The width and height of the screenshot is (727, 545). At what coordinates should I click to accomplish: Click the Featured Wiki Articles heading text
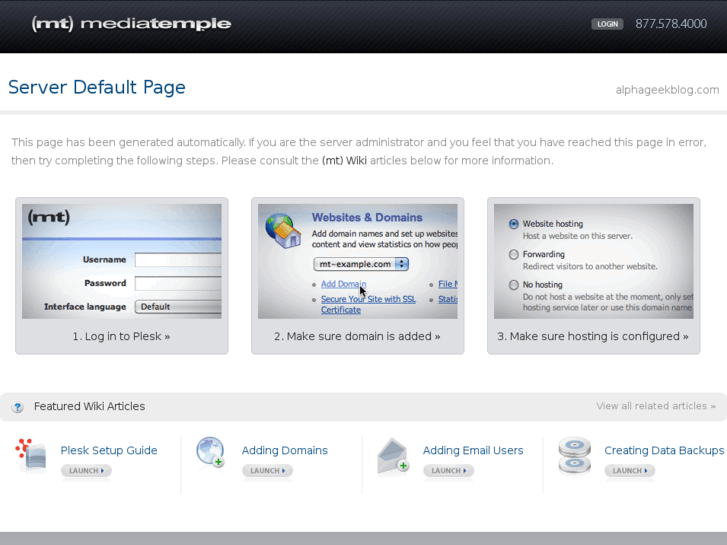click(x=89, y=406)
